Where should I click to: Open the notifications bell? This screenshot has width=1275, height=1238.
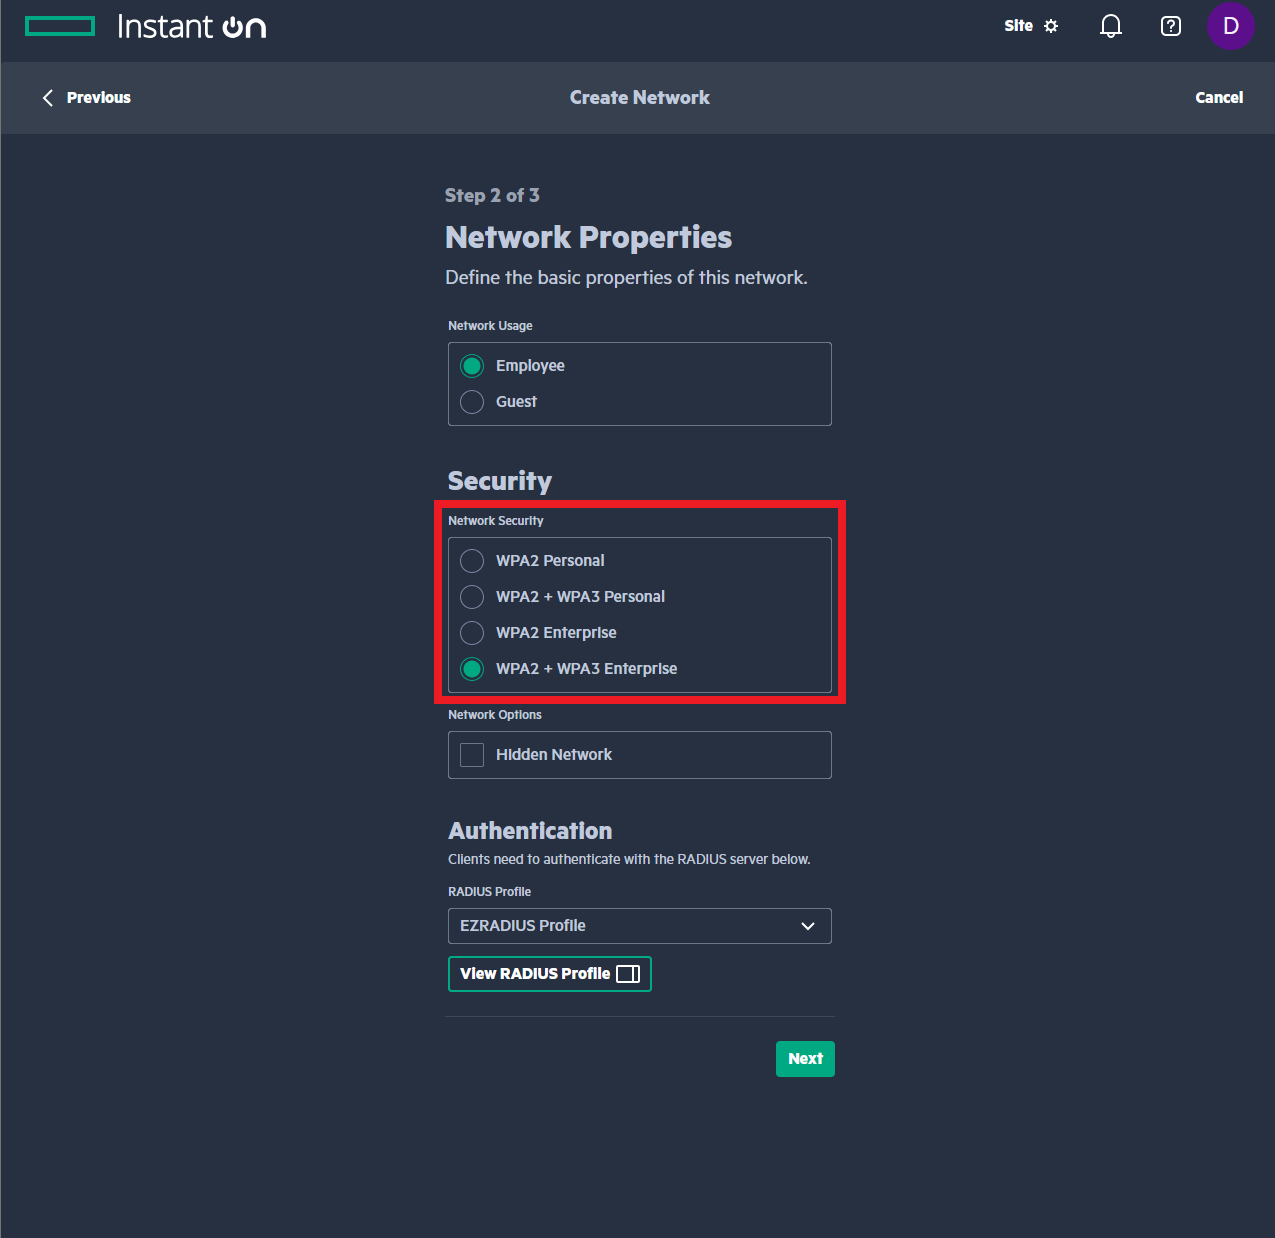[x=1111, y=26]
